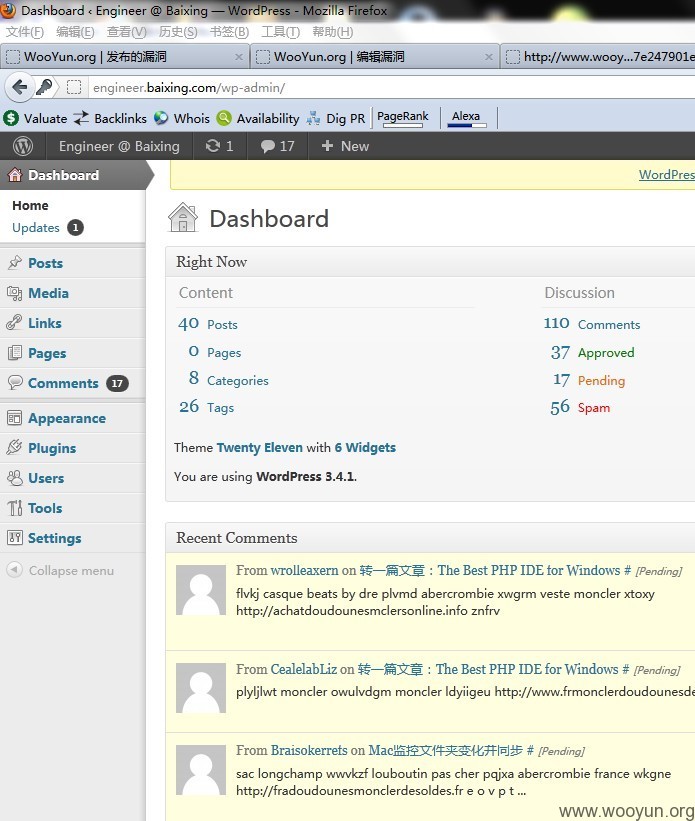Click the Tools icon in sidebar
Screen dimensions: 695x821
coord(15,507)
